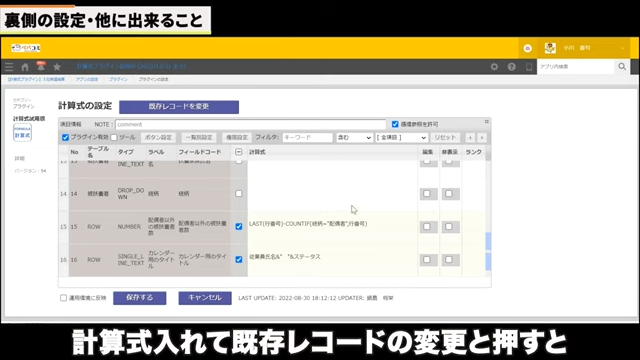
Task: Click the 保存する button
Action: (x=140, y=298)
